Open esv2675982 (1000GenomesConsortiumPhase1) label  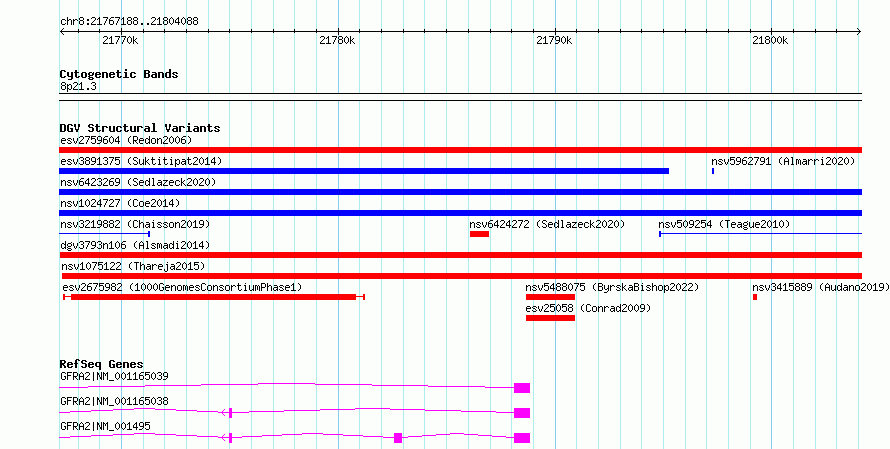182,287
